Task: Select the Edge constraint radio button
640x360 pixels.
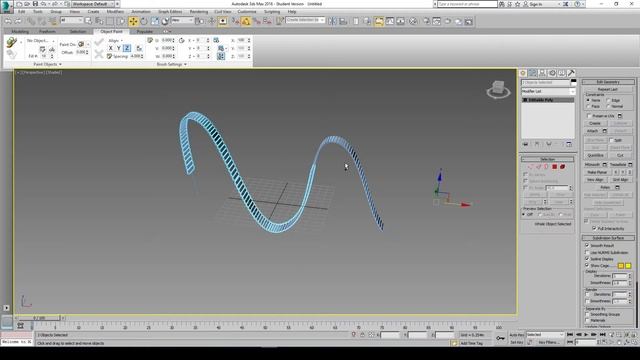Action: click(x=608, y=100)
